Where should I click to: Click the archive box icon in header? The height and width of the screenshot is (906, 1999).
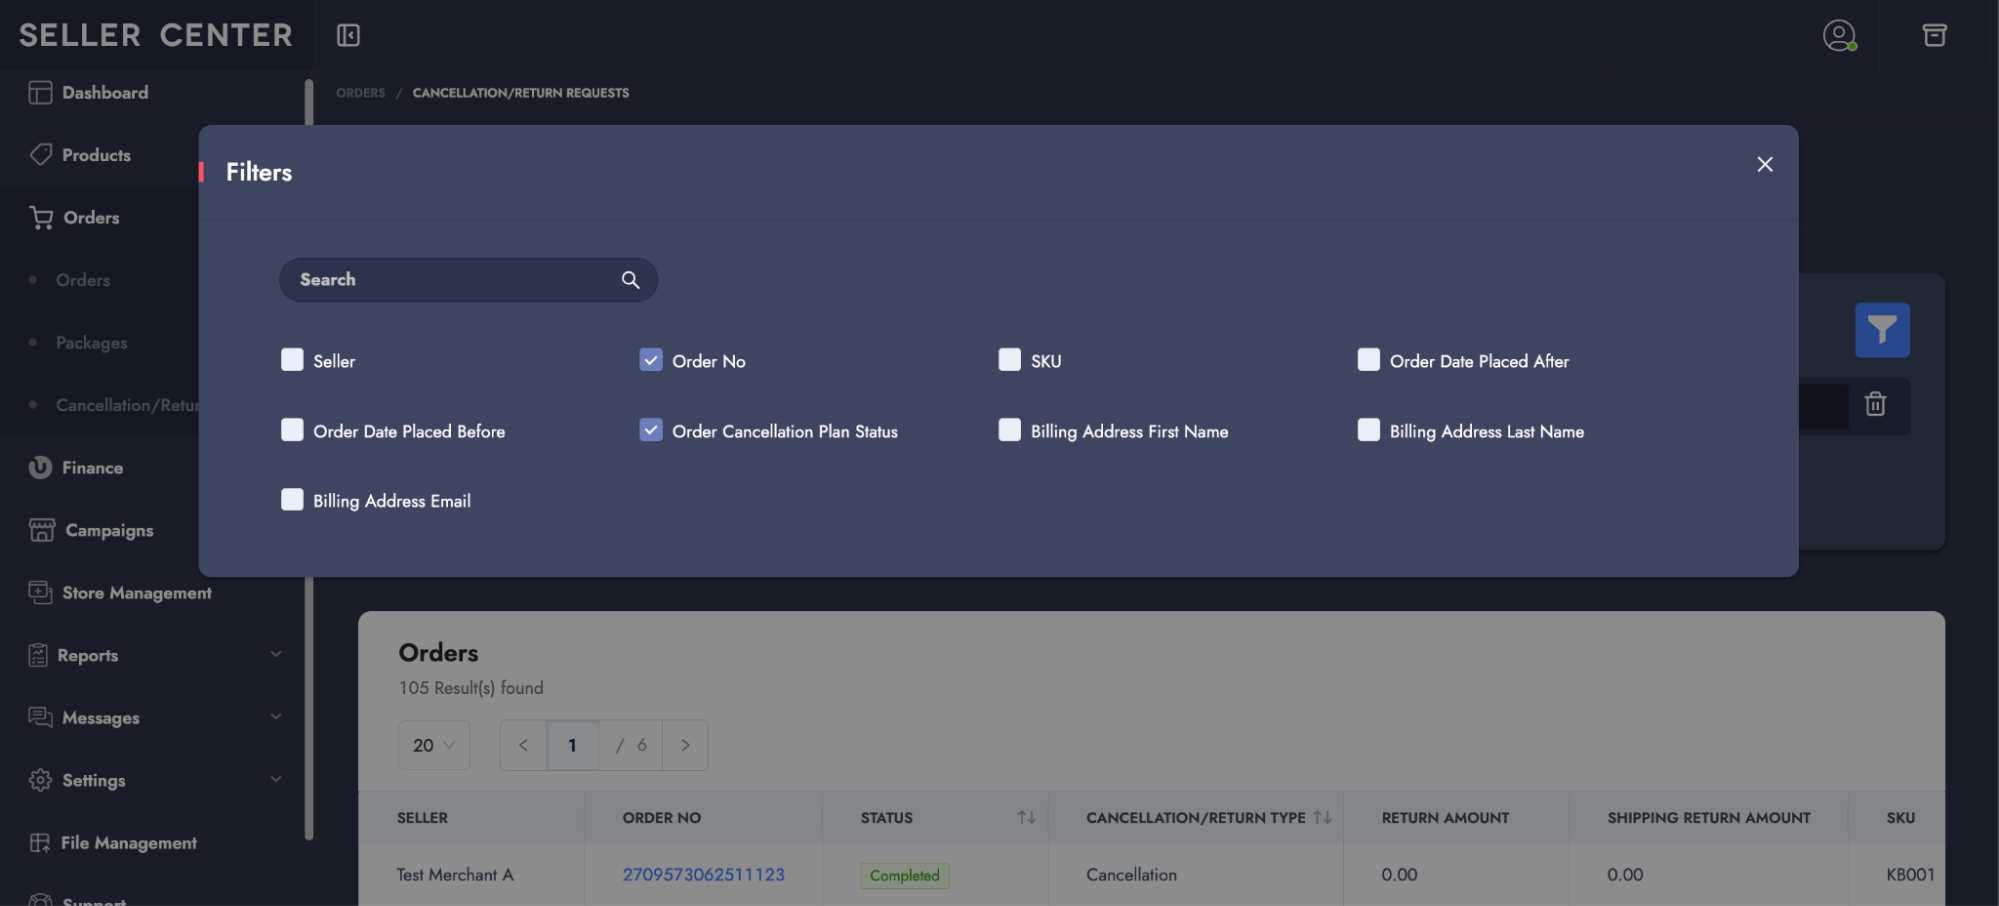(1934, 36)
